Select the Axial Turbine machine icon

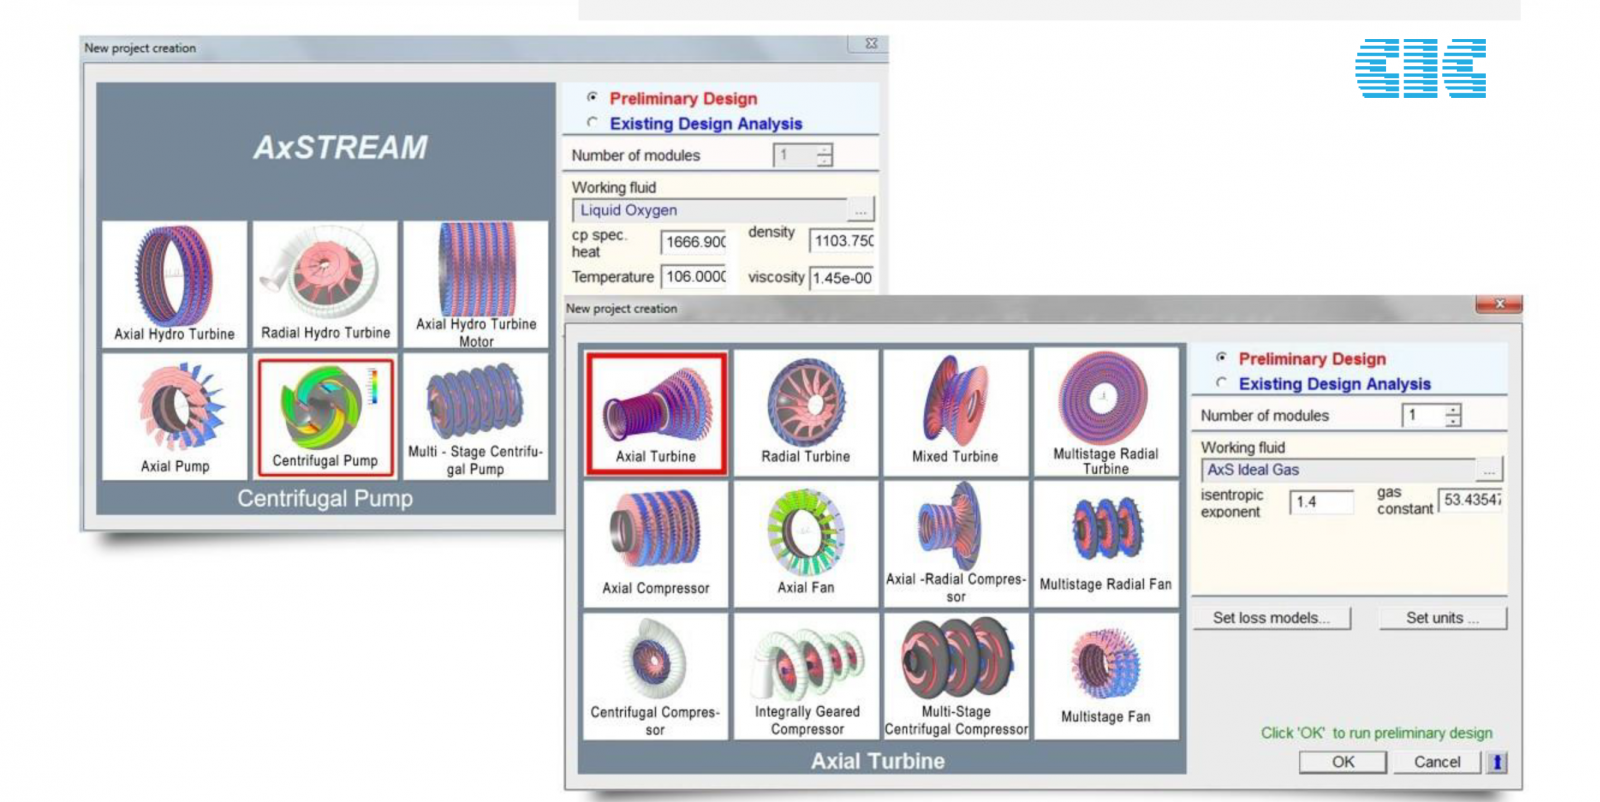tap(656, 412)
